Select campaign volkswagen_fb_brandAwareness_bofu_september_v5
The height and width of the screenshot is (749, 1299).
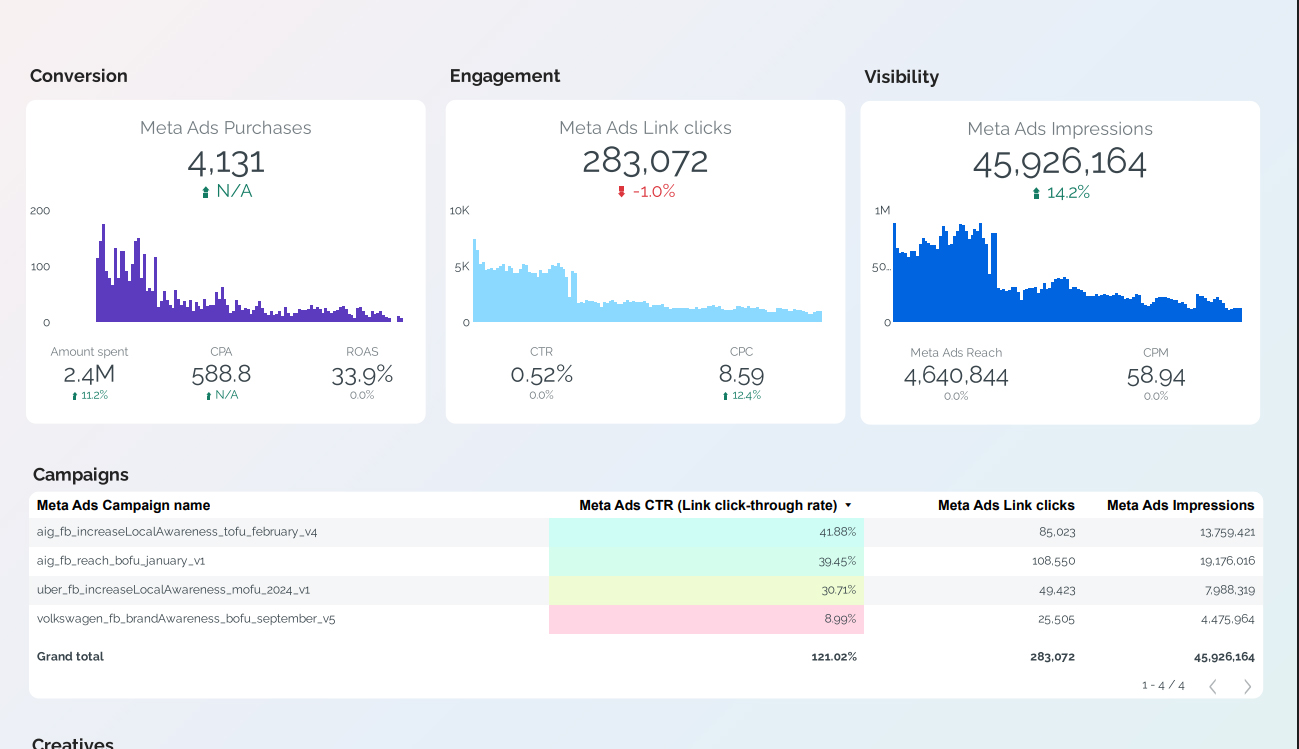click(x=186, y=619)
